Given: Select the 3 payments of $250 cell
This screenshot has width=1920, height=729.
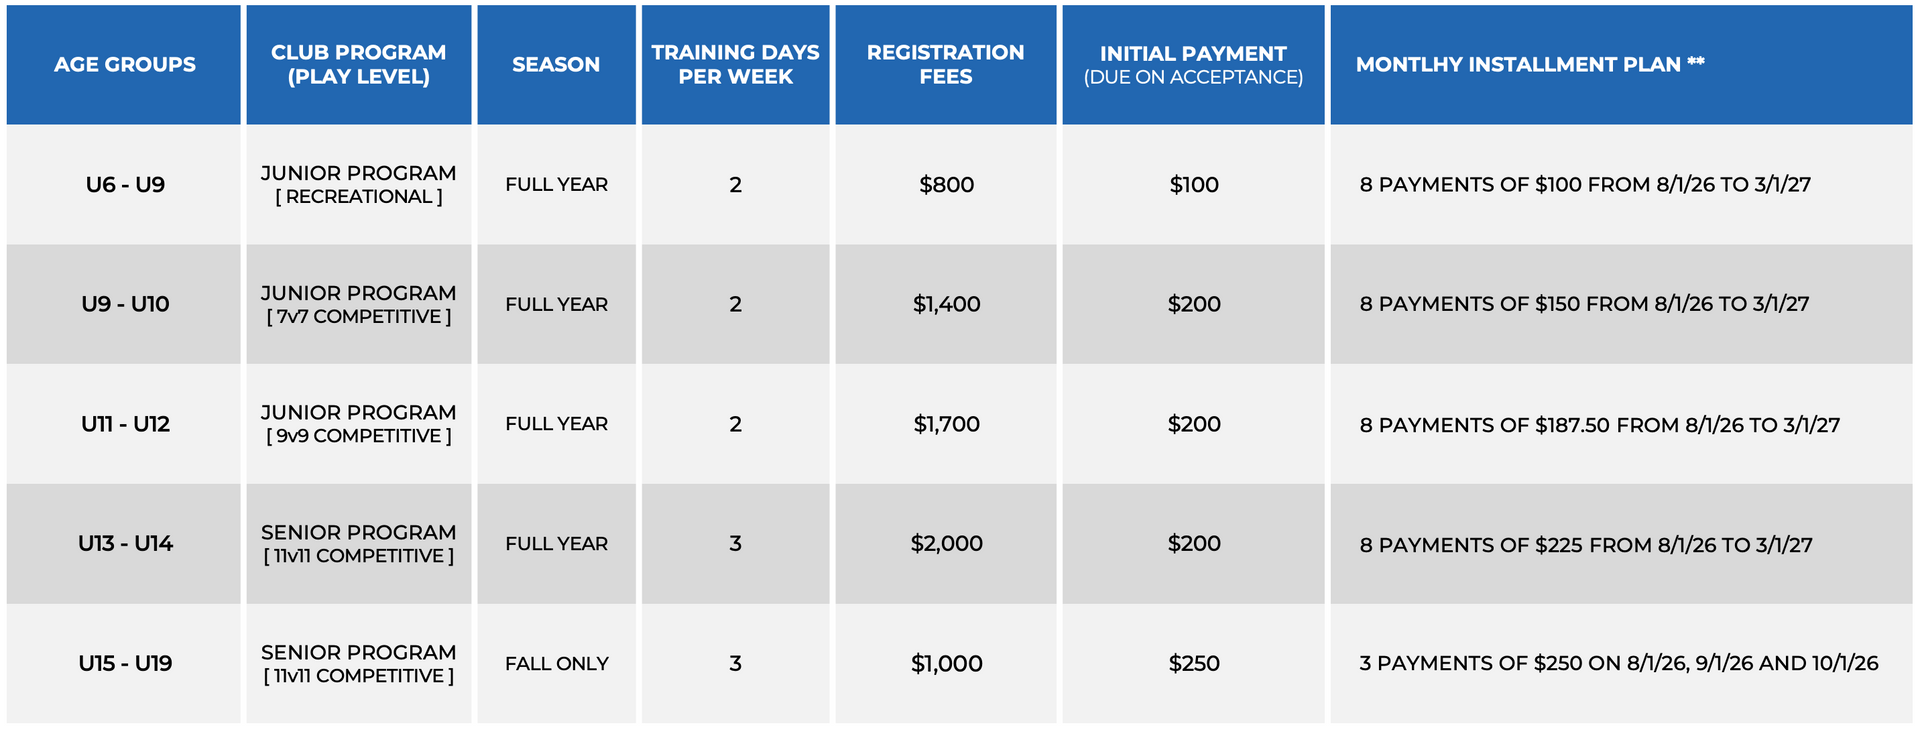Looking at the screenshot, I should (1621, 663).
